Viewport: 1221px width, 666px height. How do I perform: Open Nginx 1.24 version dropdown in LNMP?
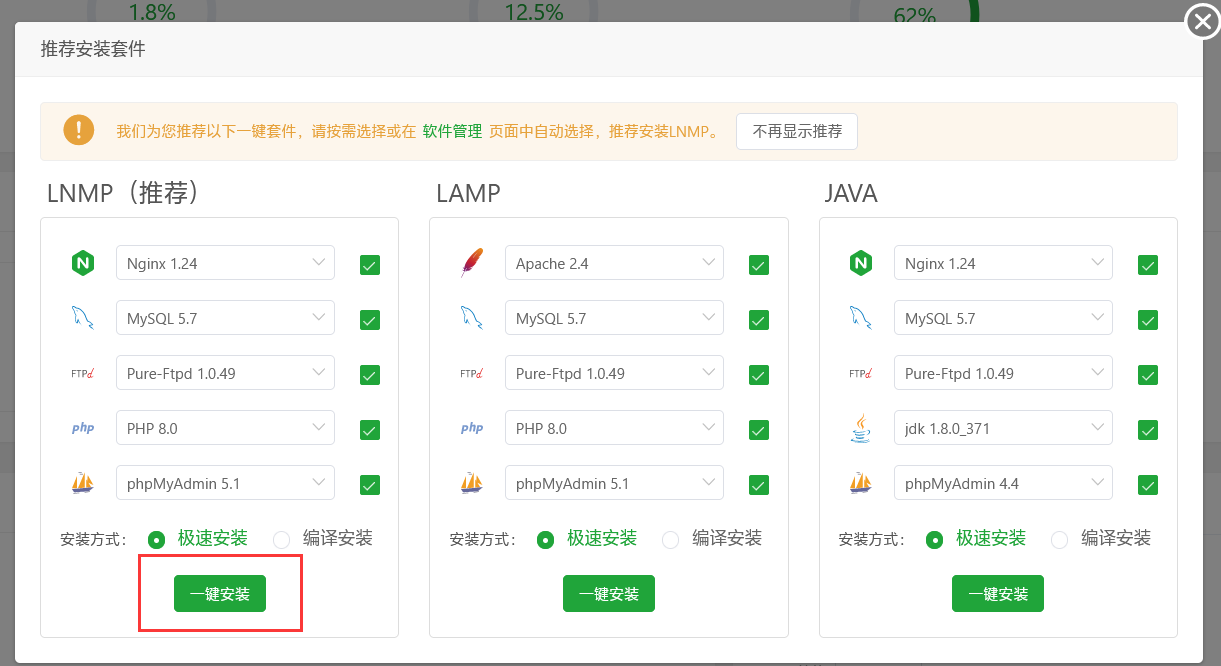(x=225, y=264)
